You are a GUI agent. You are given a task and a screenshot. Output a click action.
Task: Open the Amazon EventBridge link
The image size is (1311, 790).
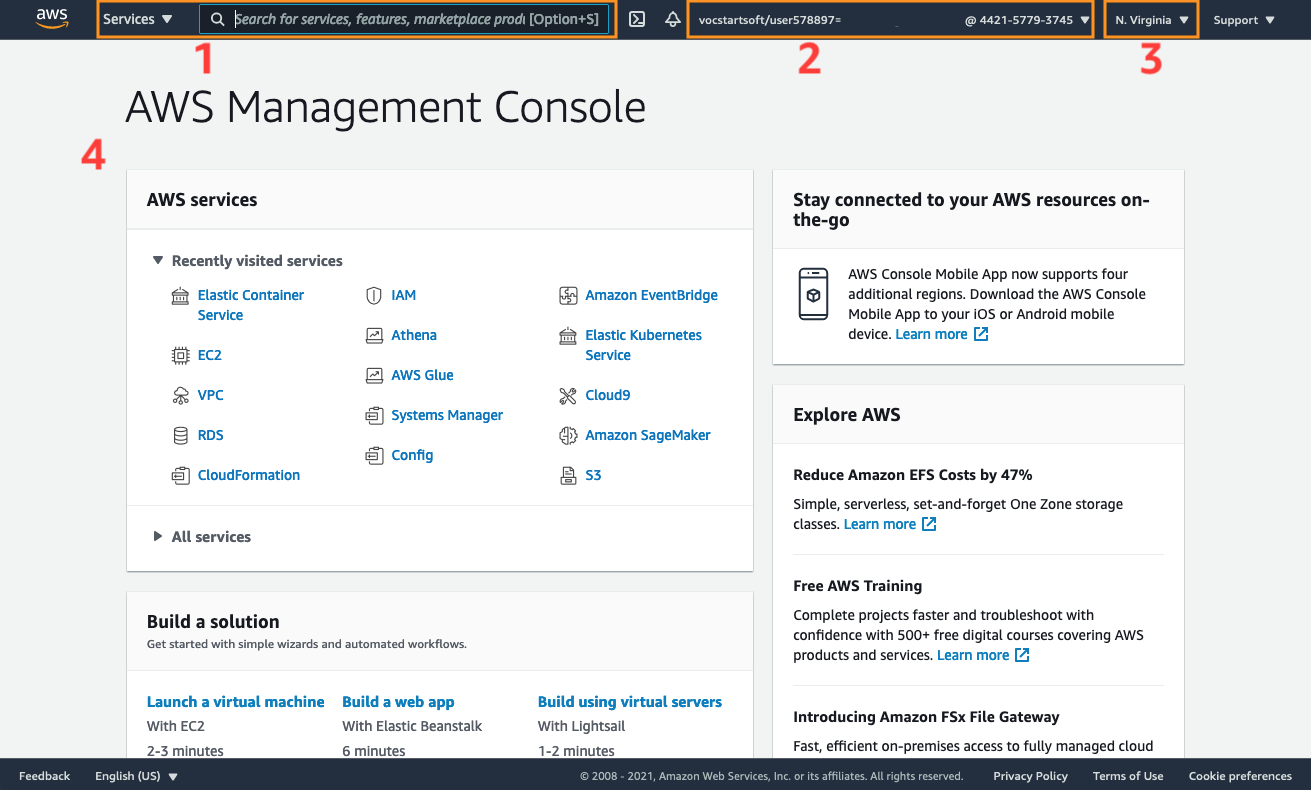[652, 295]
